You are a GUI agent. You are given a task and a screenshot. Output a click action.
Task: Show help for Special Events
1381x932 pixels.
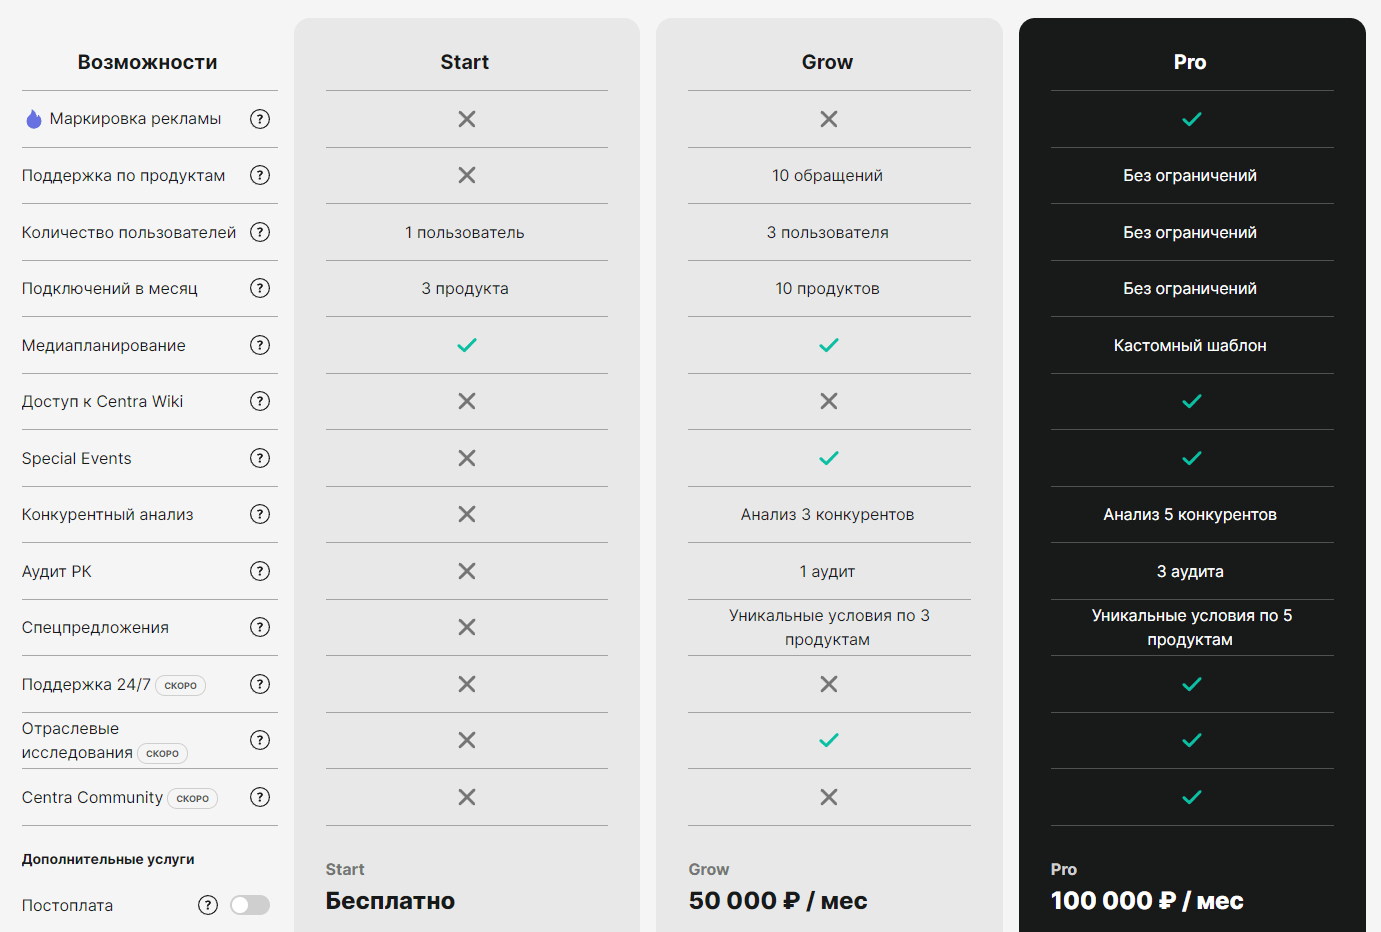point(260,458)
